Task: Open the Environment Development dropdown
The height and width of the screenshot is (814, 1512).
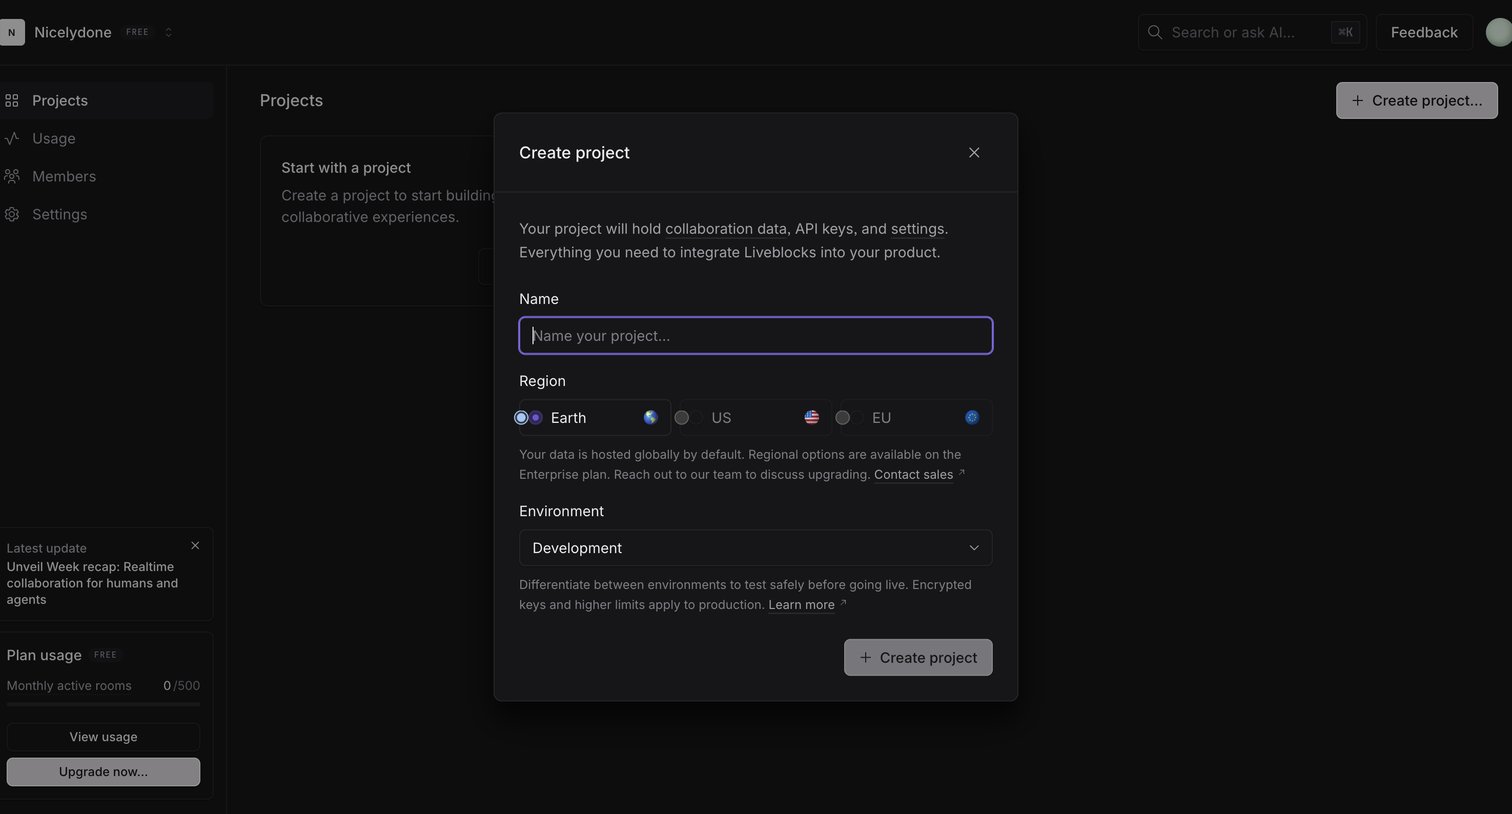Action: [756, 548]
